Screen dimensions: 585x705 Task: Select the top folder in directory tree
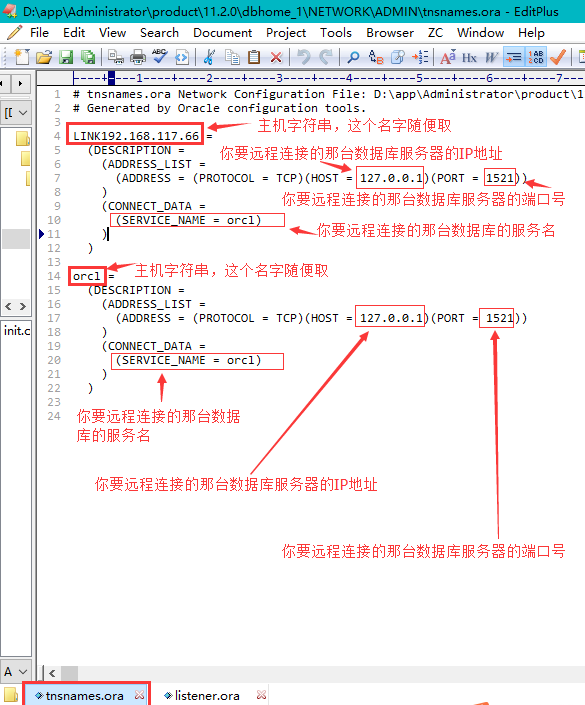[22, 138]
